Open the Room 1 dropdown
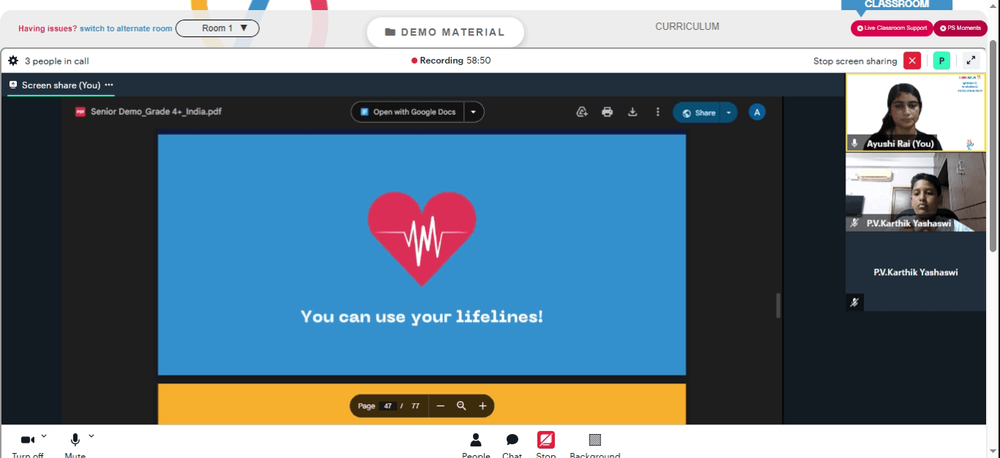The width and height of the screenshot is (1000, 458). [x=217, y=28]
